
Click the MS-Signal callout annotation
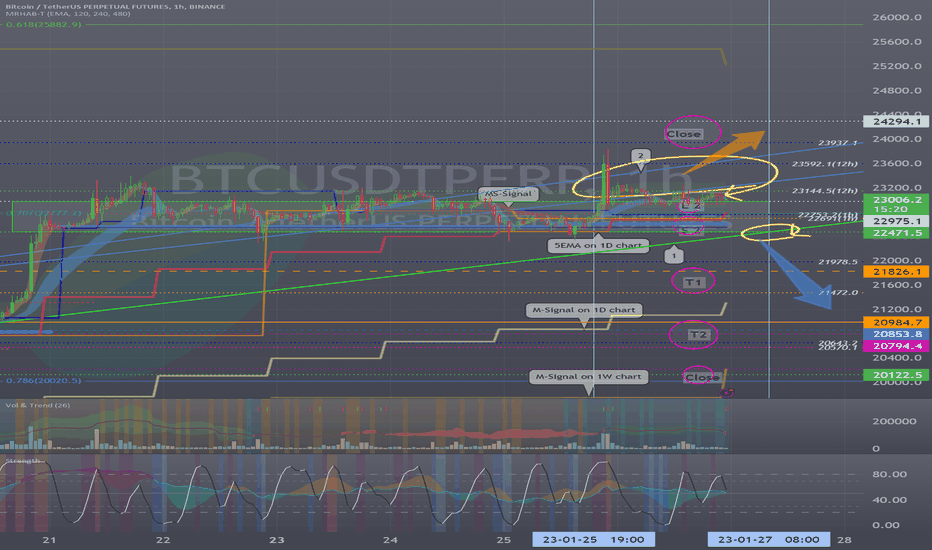[x=508, y=194]
